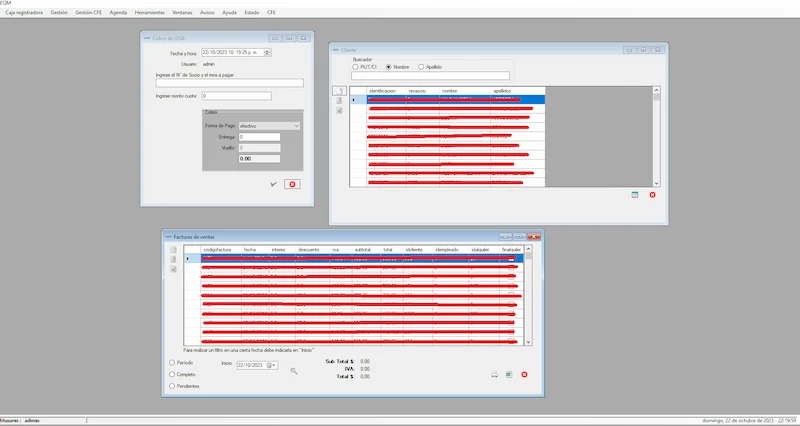Viewport: 800px width, 426px height.
Task: Click the new document icon beside the Cliente table
Action: coord(339,91)
